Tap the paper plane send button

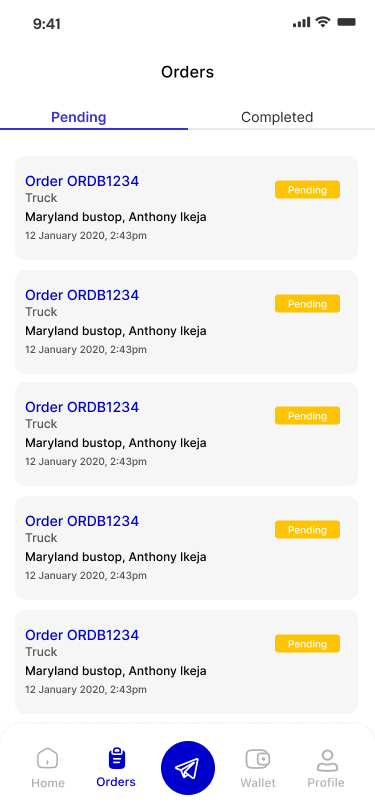[x=188, y=768]
